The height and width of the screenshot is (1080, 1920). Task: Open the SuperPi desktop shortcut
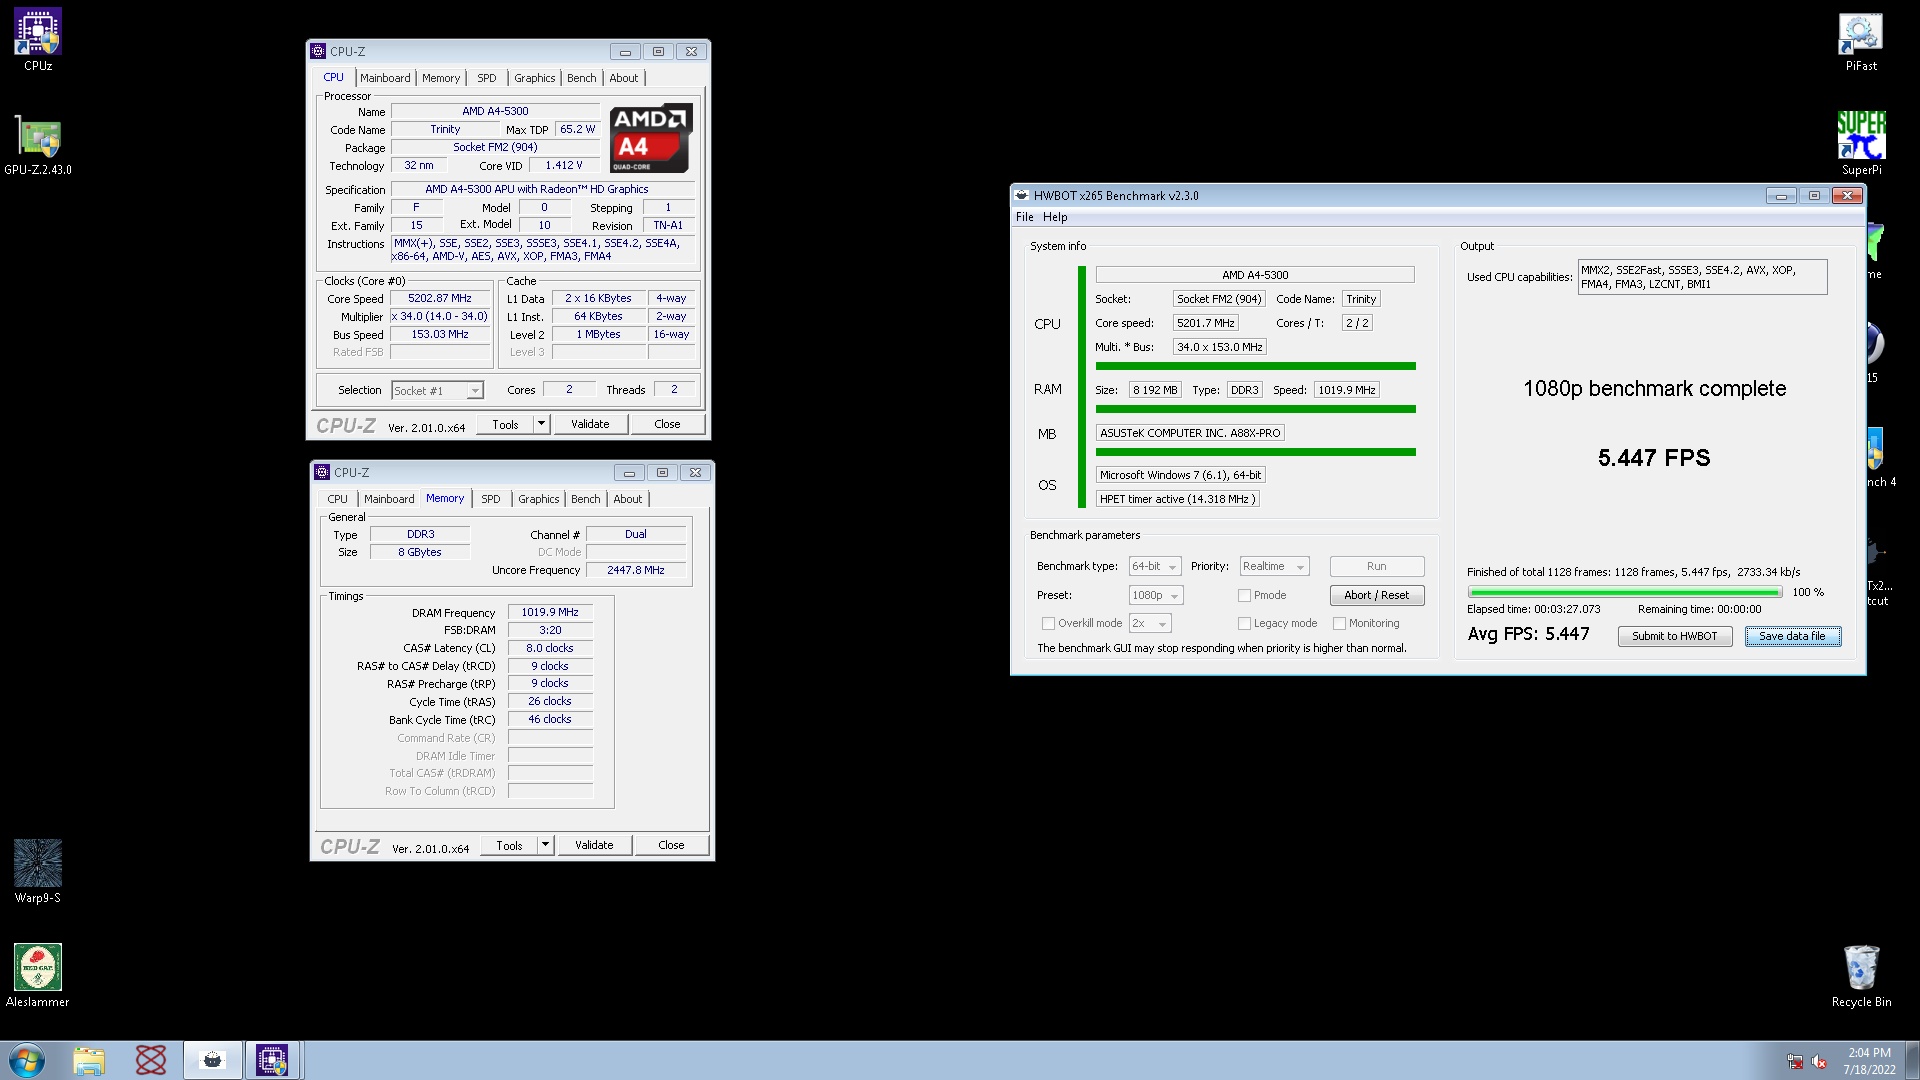tap(1861, 144)
